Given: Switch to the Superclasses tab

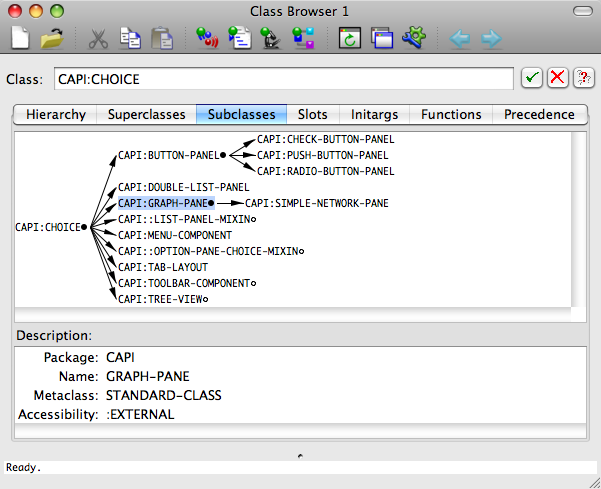Looking at the screenshot, I should [146, 115].
